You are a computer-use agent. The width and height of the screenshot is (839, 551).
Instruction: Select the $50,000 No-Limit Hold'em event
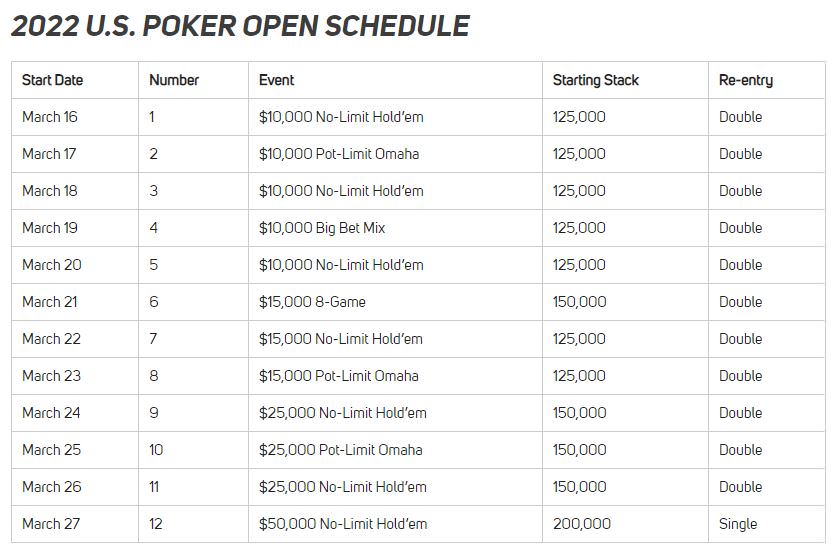pyautogui.click(x=343, y=524)
